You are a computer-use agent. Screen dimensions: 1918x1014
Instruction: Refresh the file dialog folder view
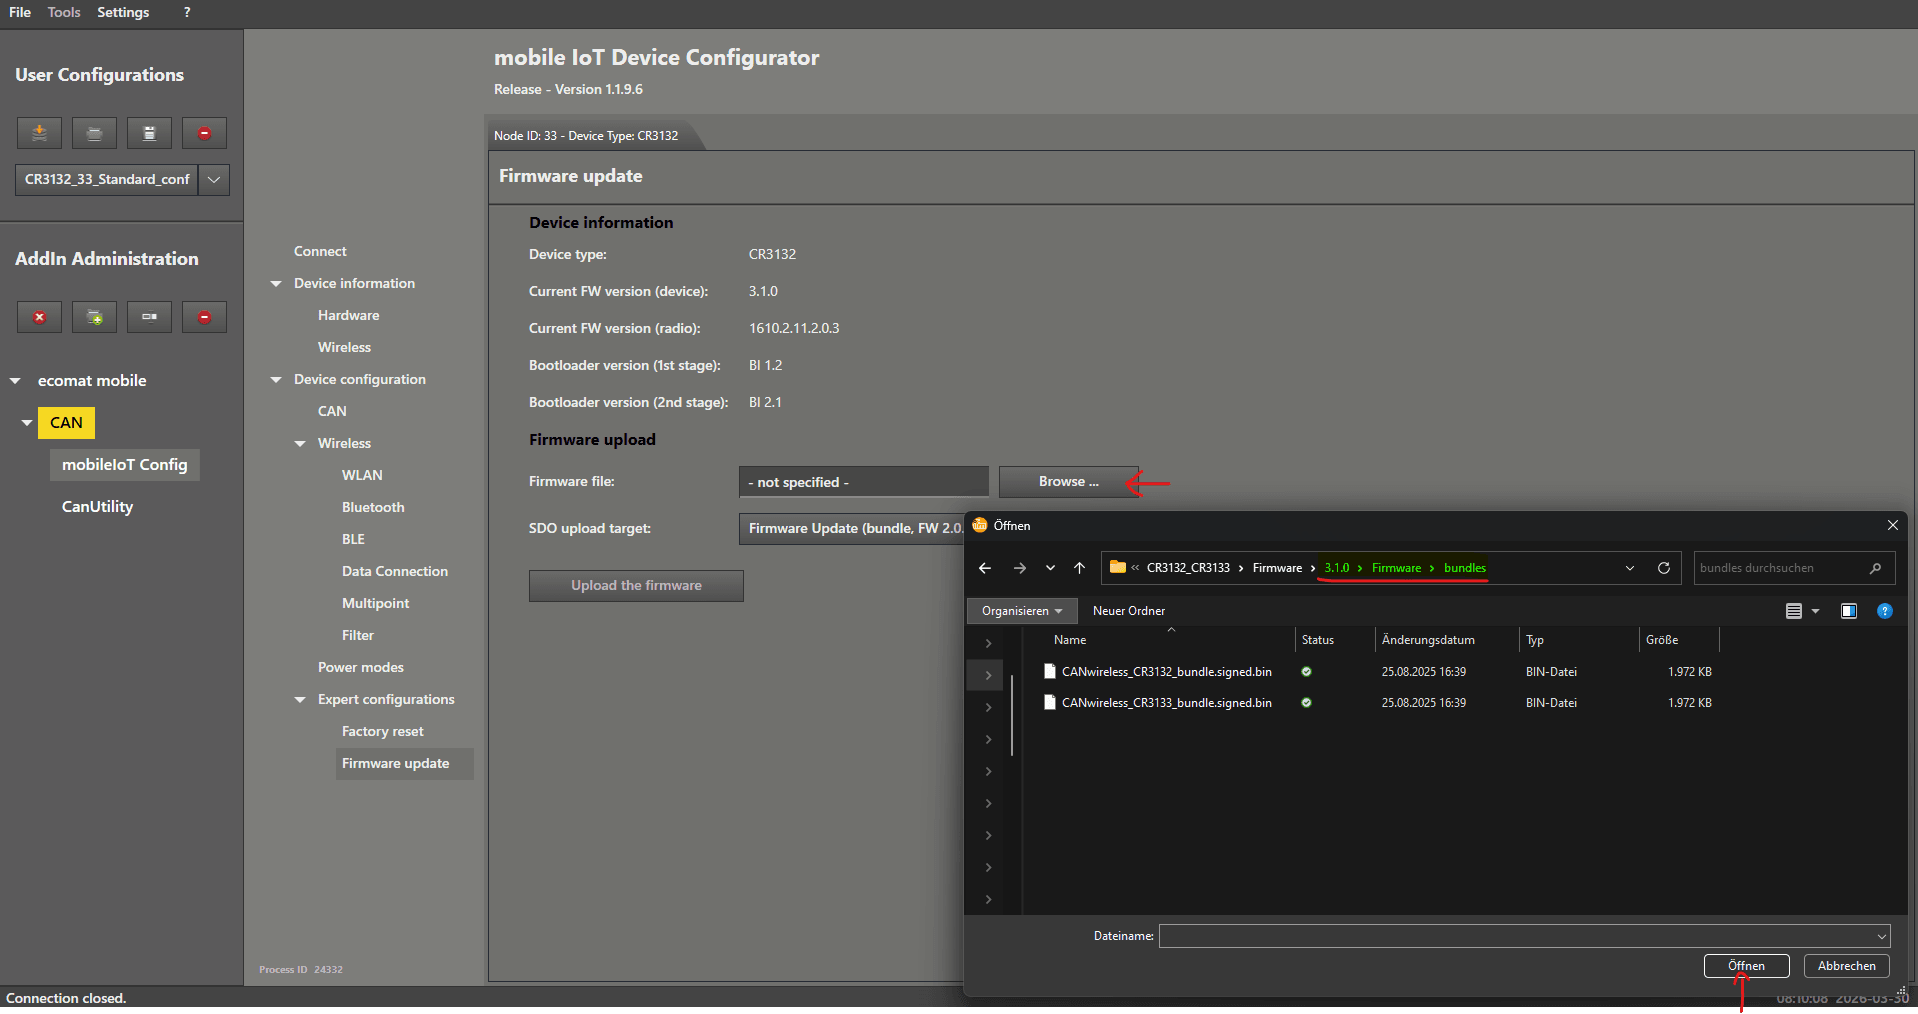(1664, 568)
